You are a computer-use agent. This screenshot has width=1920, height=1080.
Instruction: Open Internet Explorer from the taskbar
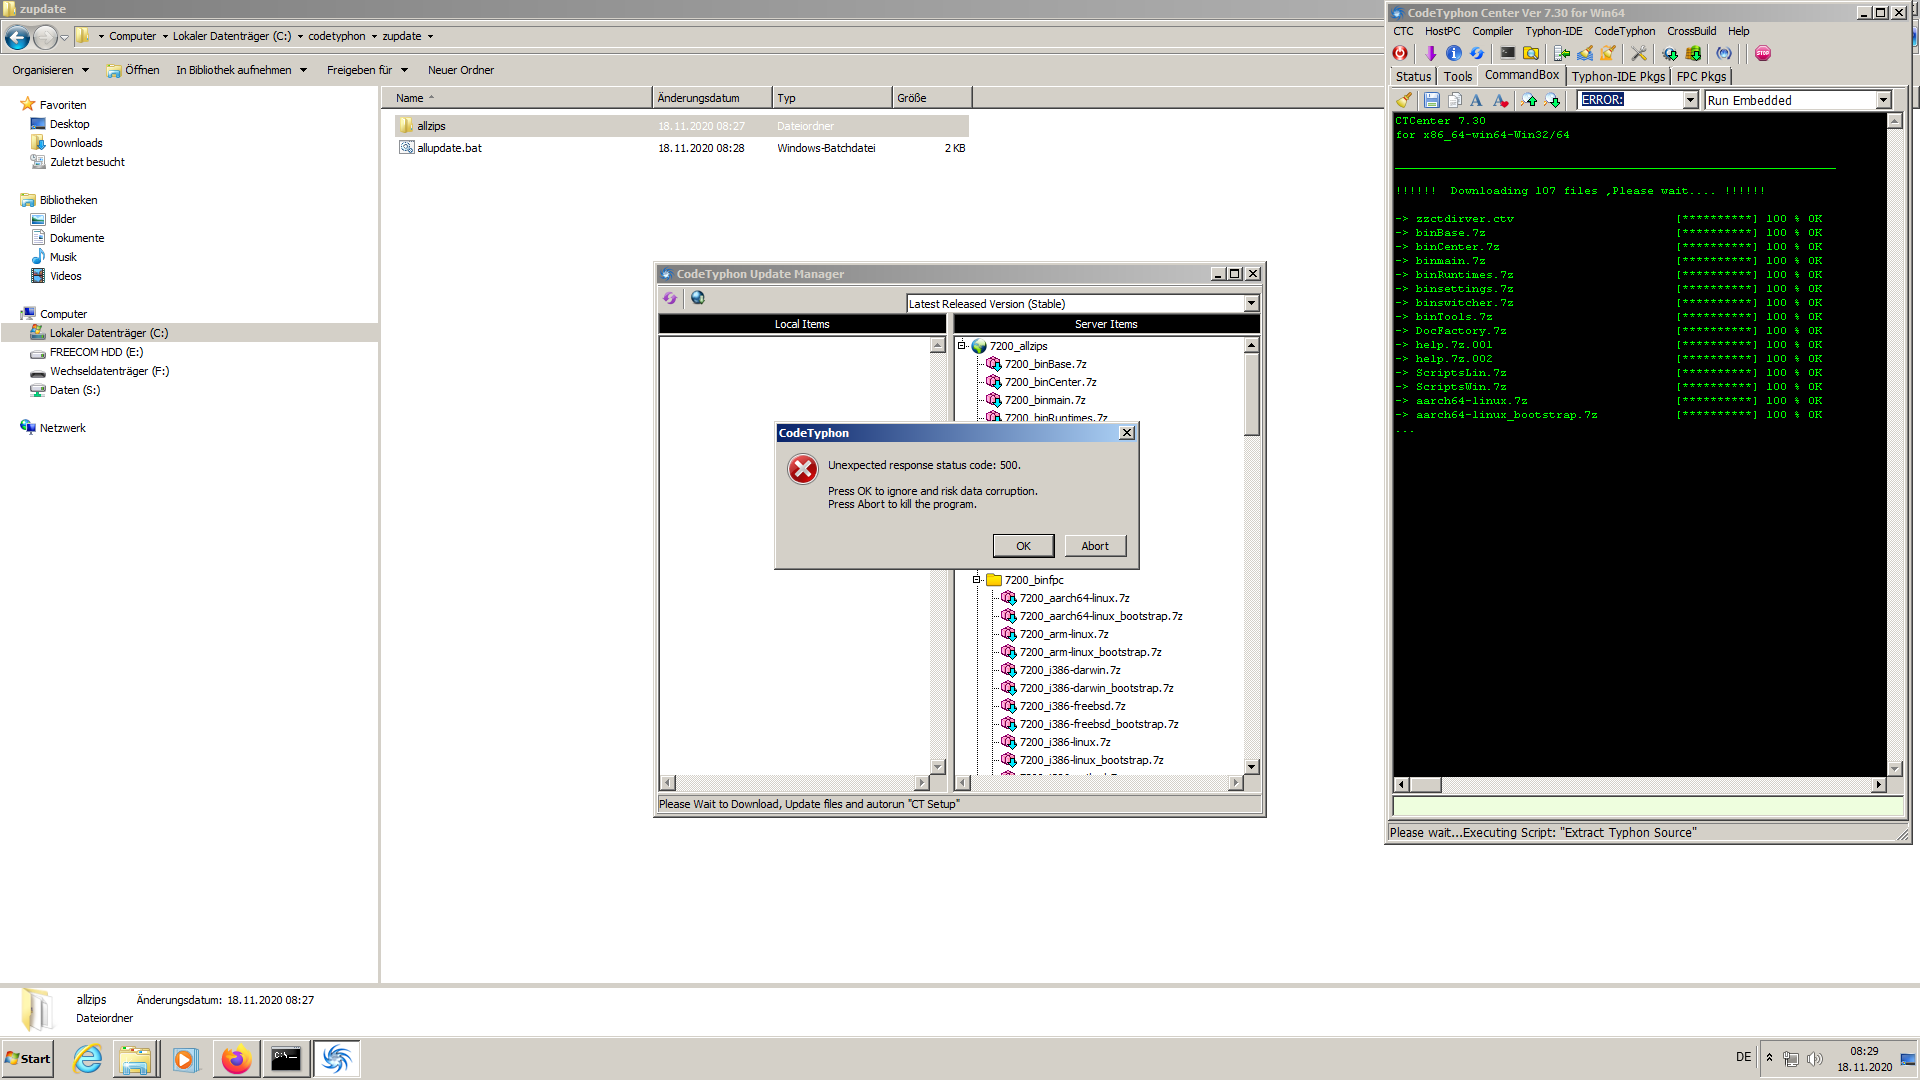[88, 1059]
